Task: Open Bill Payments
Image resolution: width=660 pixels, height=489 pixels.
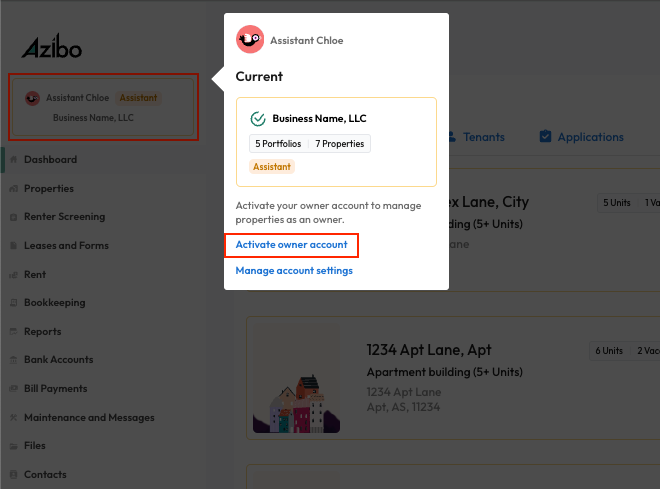Action: 56,388
